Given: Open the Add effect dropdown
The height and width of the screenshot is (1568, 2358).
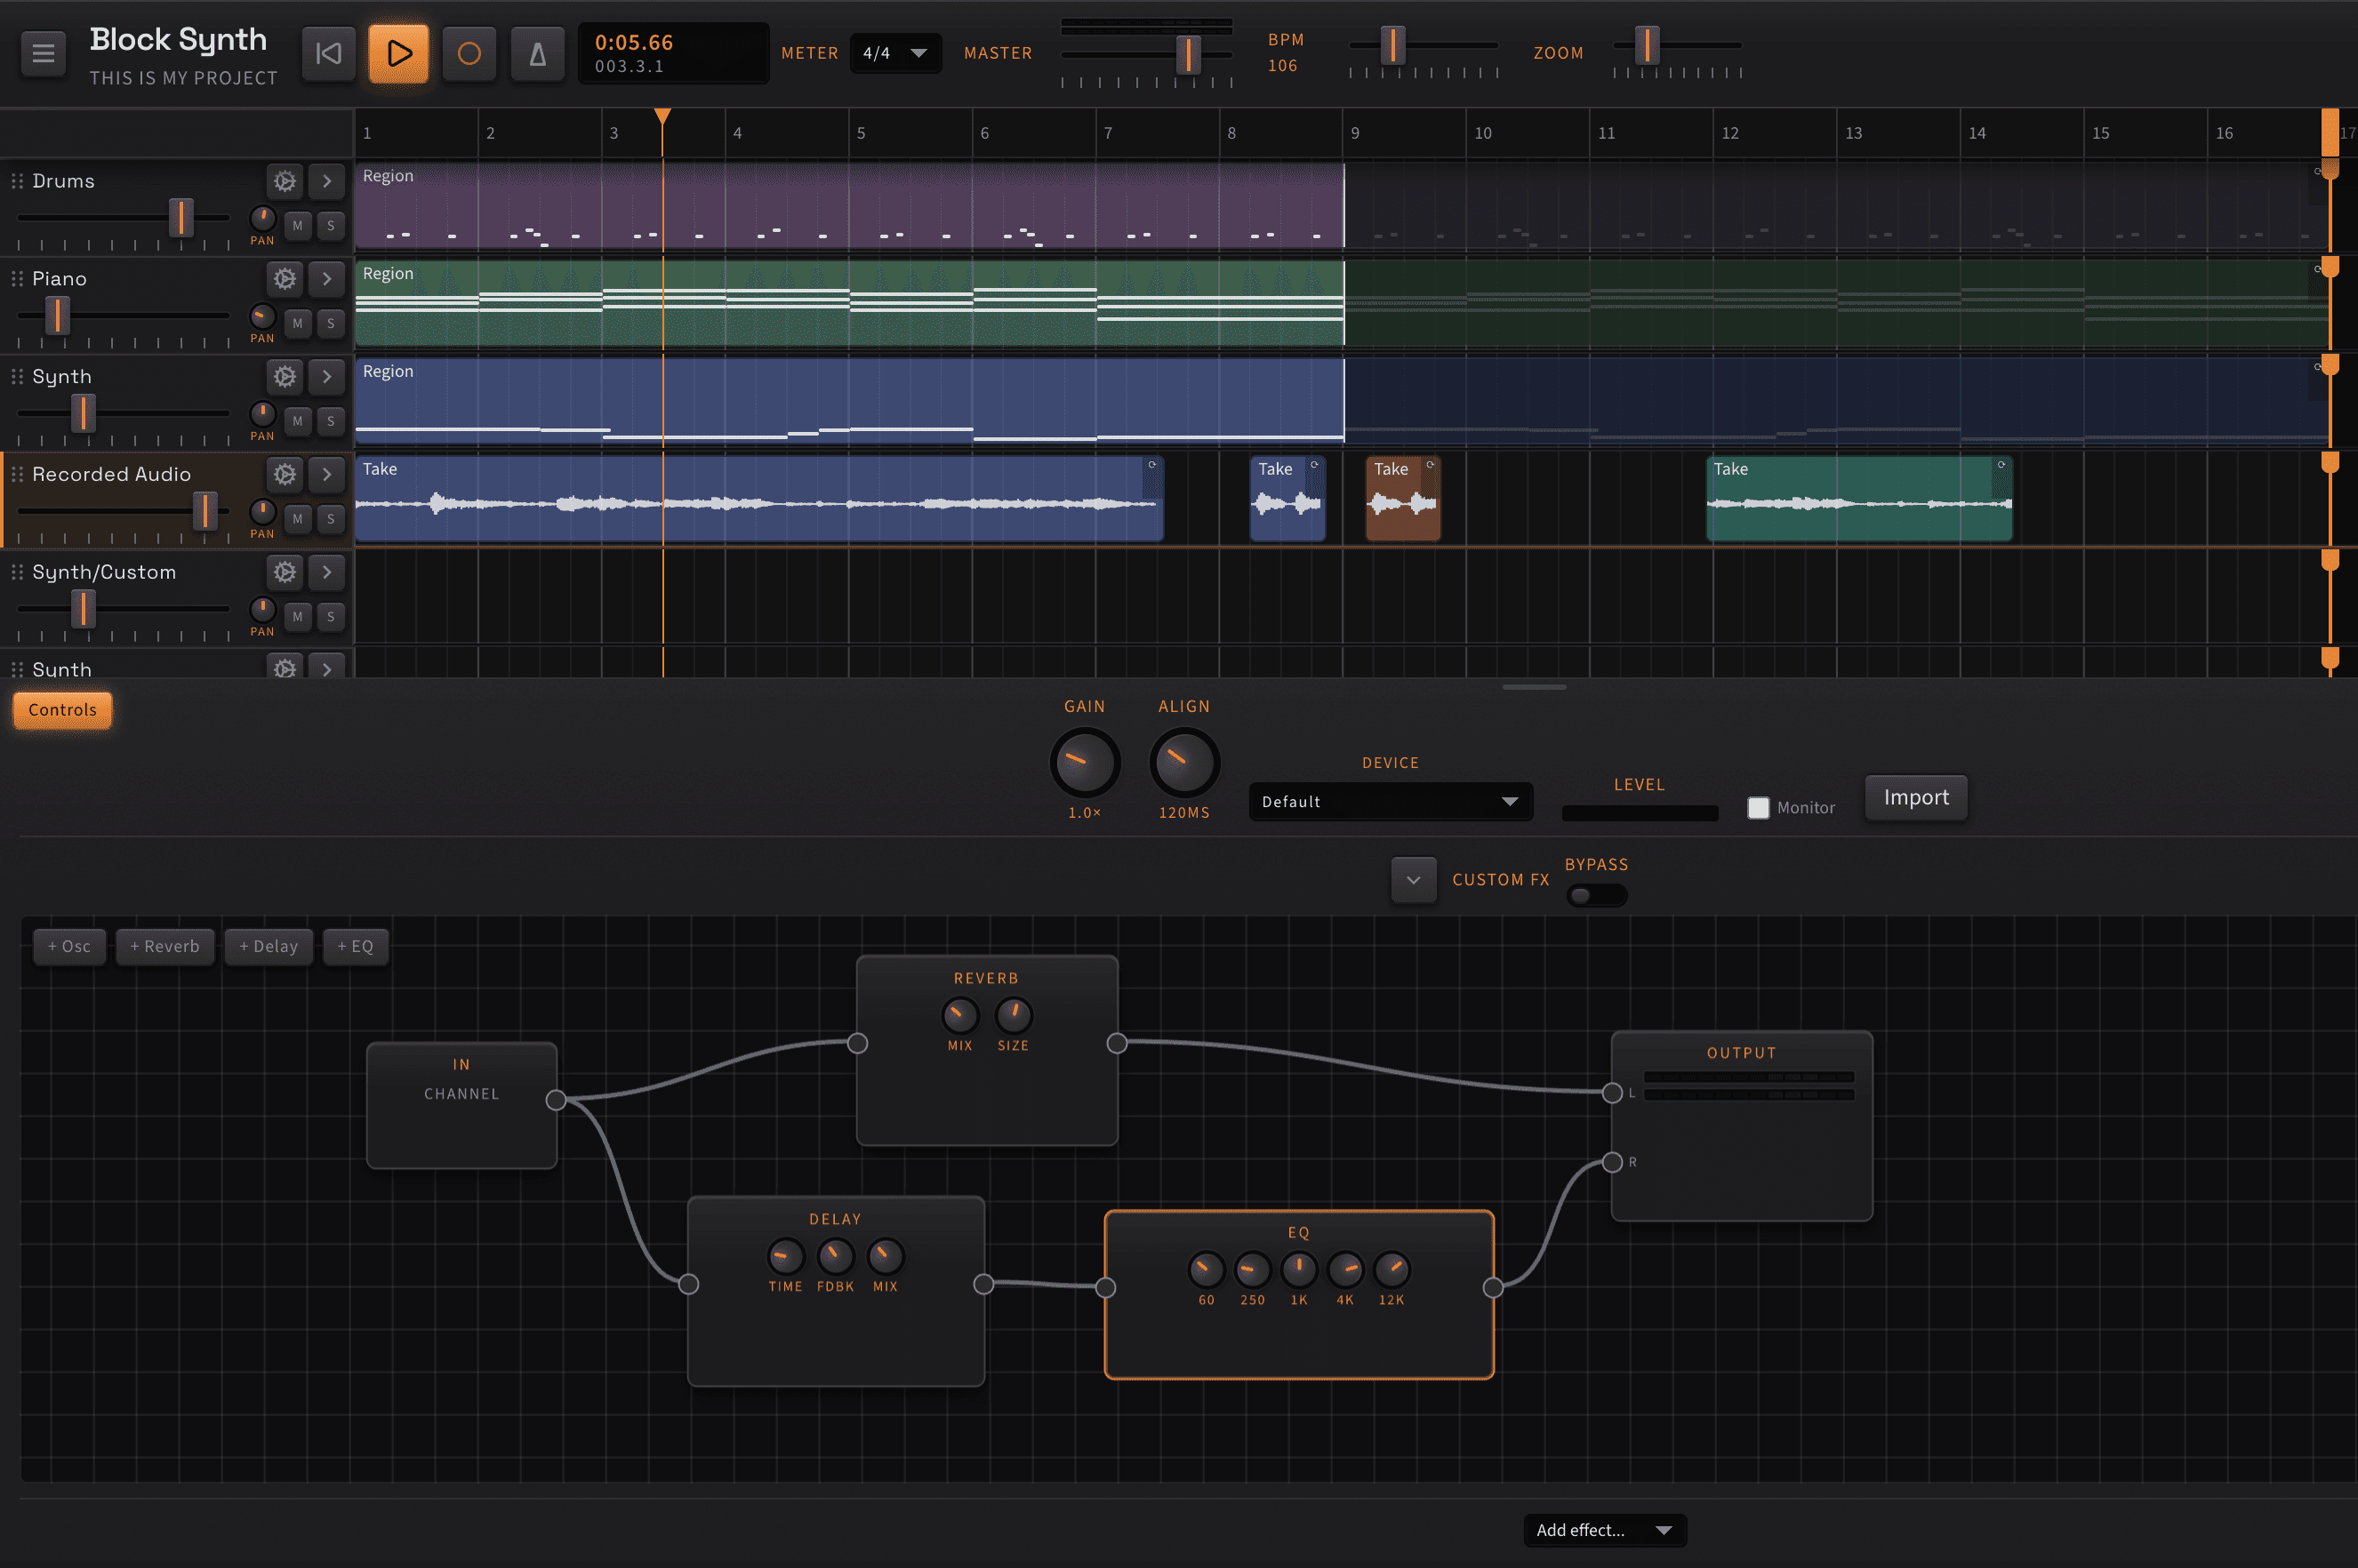Looking at the screenshot, I should click(x=1604, y=1530).
